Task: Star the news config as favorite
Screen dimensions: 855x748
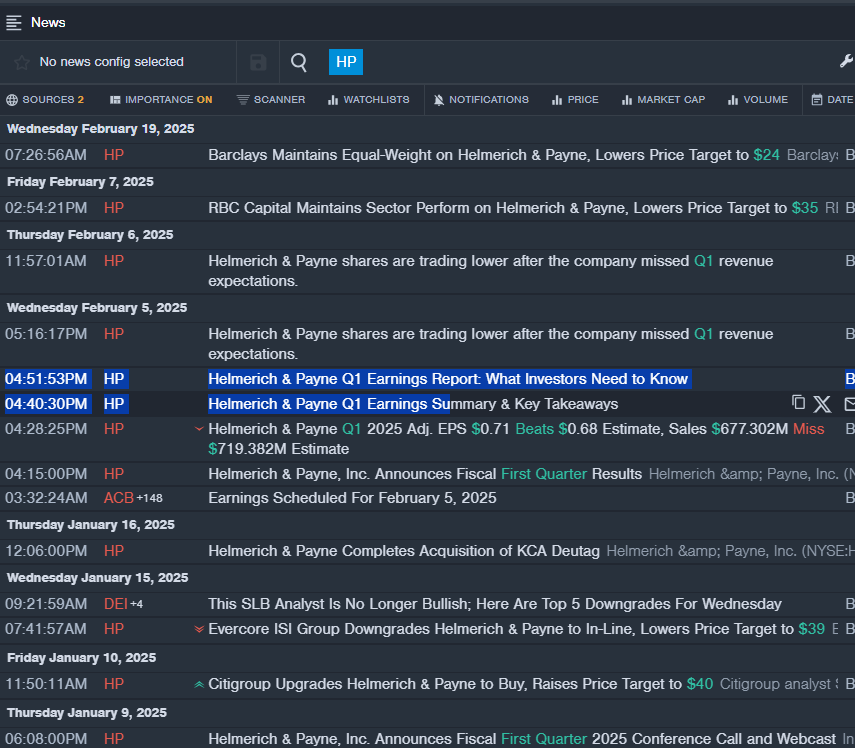Action: pos(22,62)
